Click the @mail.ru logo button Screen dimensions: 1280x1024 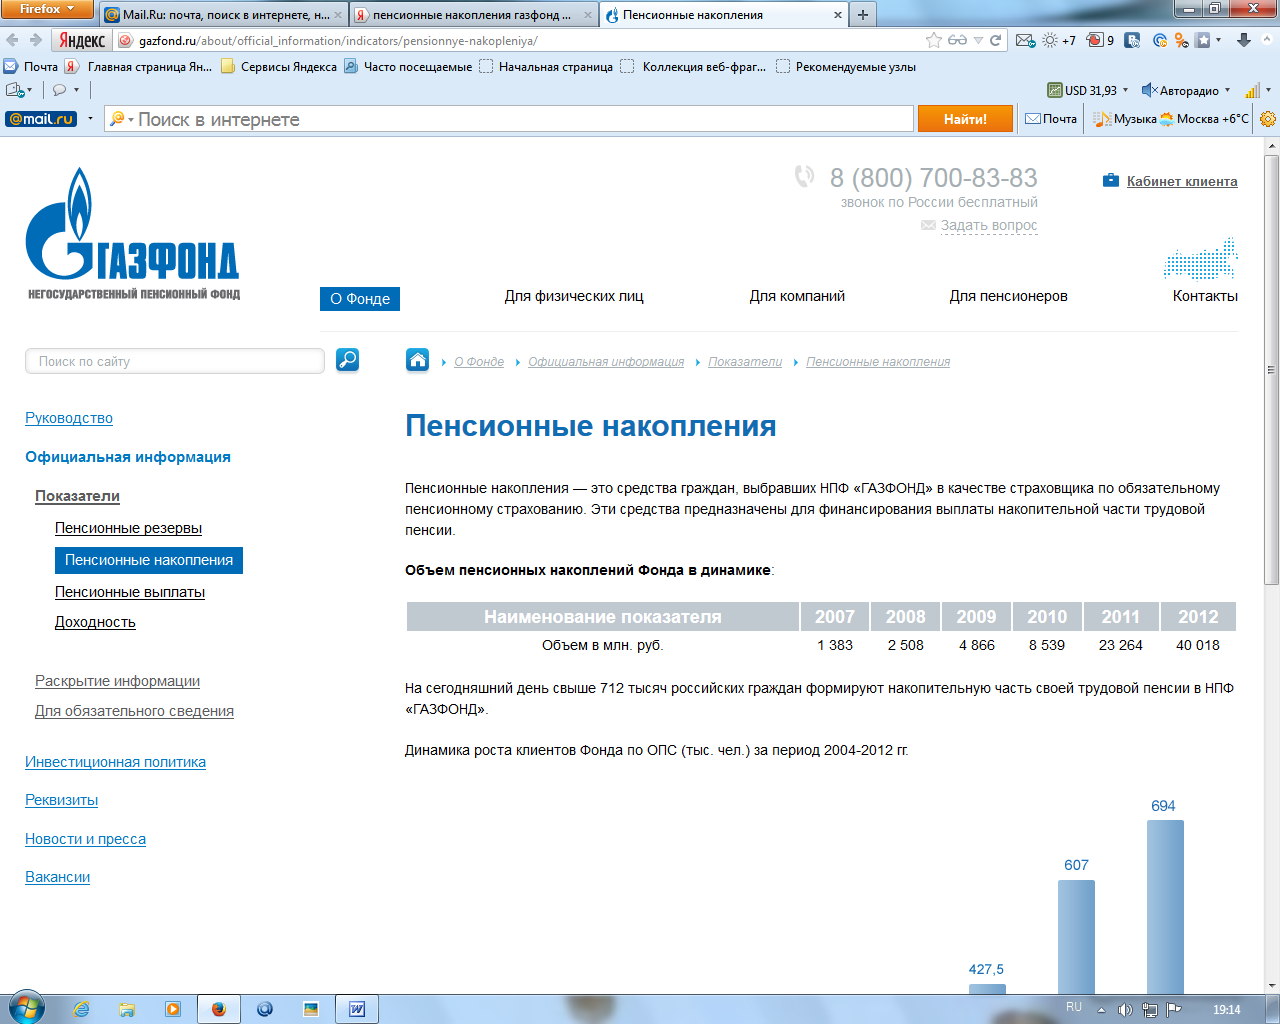41,119
